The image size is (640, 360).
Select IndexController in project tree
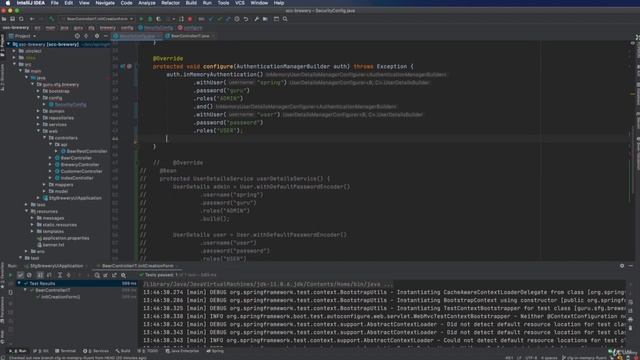(x=77, y=178)
